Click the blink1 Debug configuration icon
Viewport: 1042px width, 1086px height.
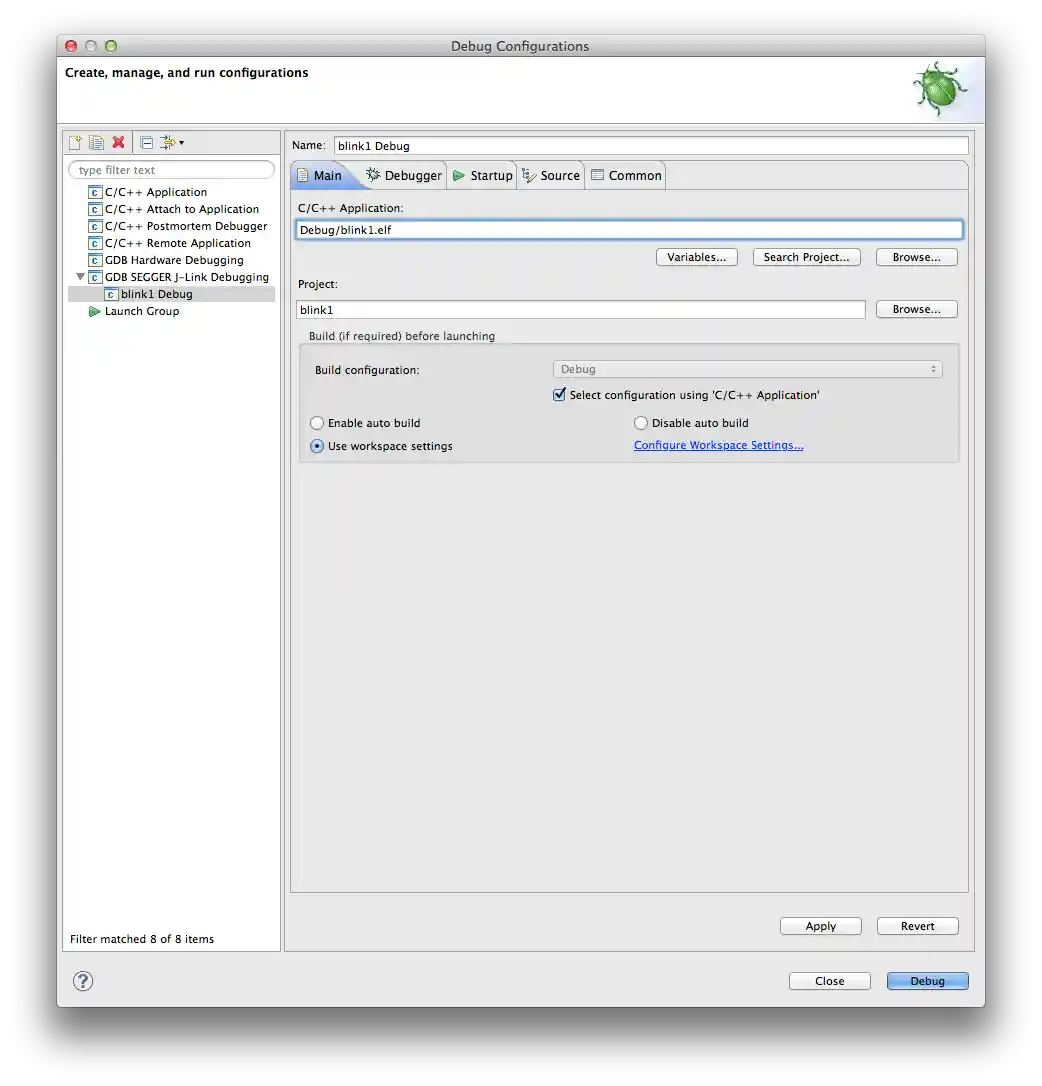click(x=110, y=294)
